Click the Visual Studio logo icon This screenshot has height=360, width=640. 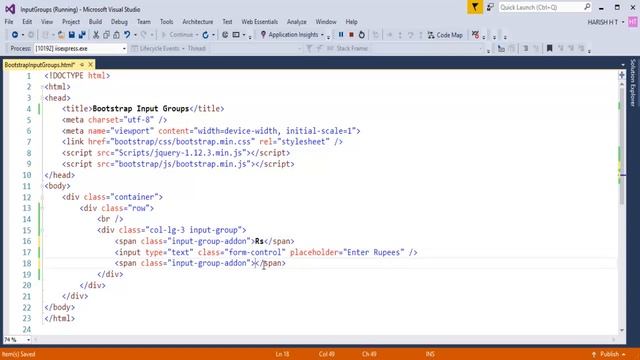(x=10, y=9)
